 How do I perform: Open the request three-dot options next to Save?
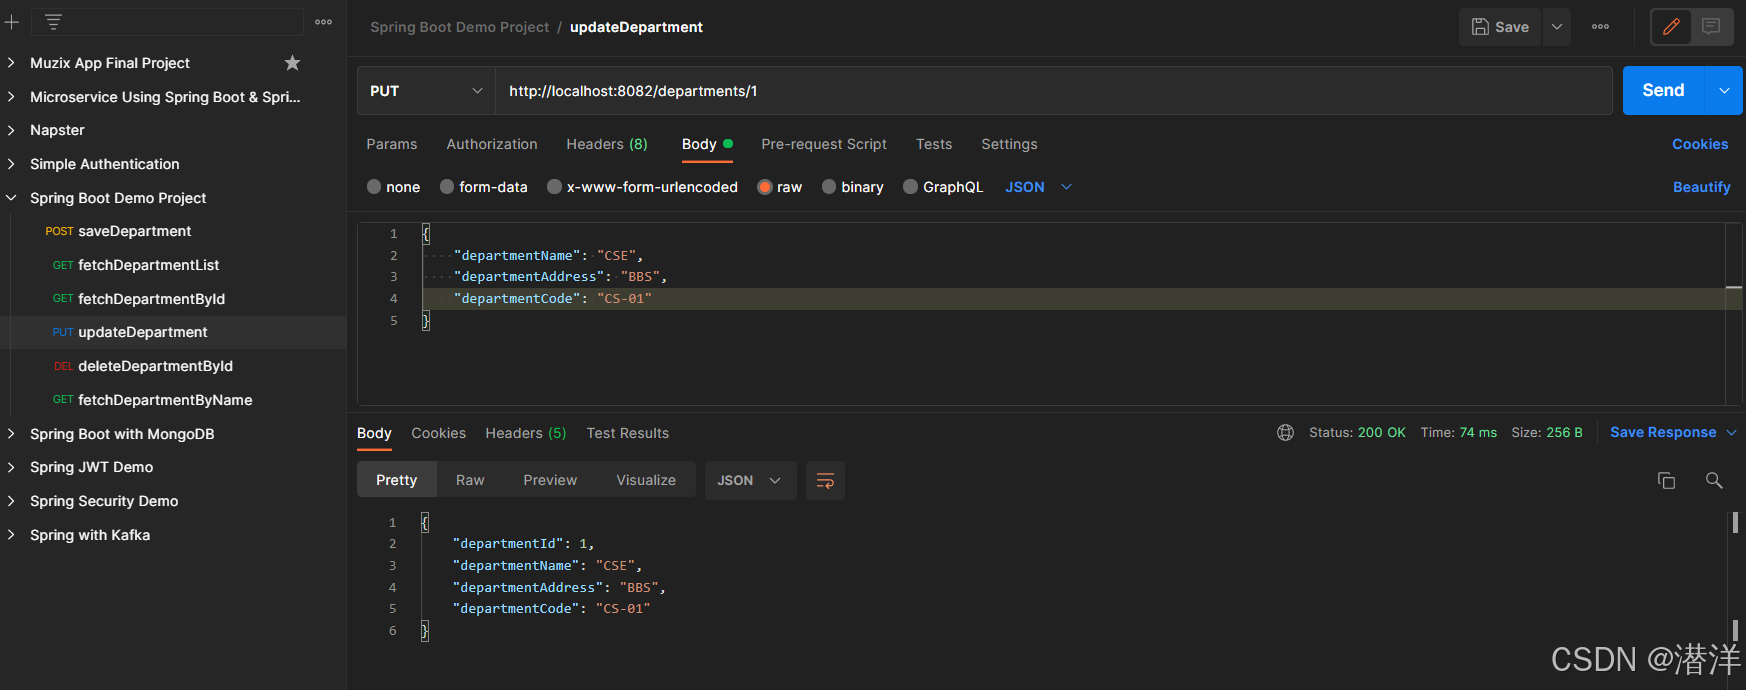coord(1600,27)
